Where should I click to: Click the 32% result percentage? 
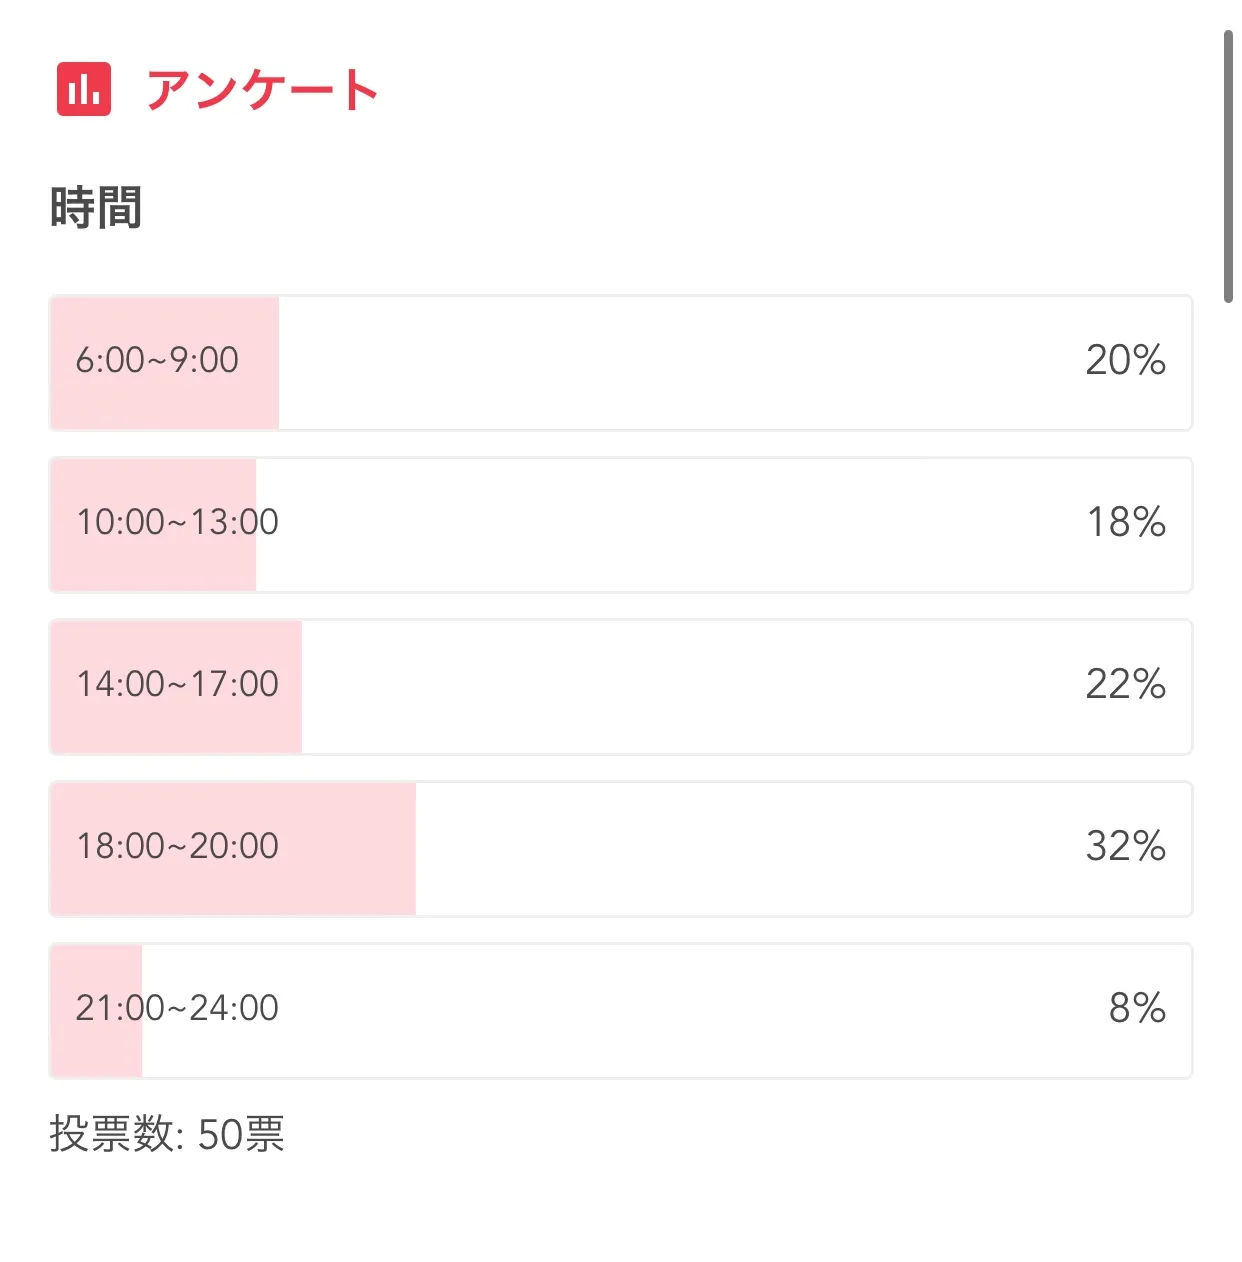click(1125, 846)
